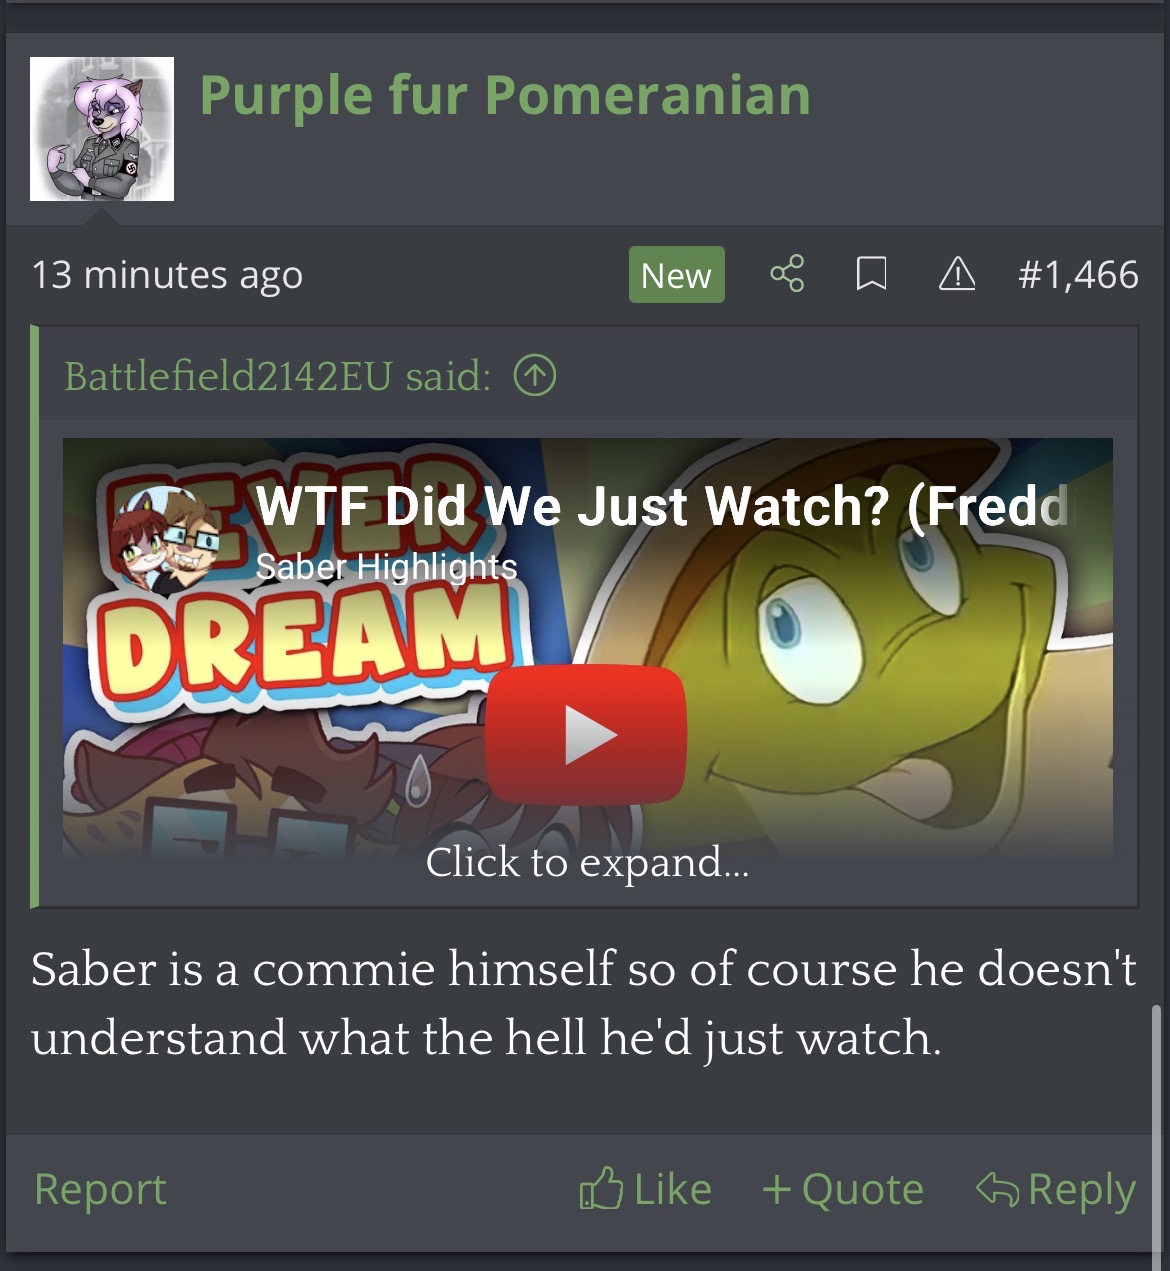Viewport: 1170px width, 1271px height.
Task: Play the YouTube video with the red button
Action: pos(586,735)
